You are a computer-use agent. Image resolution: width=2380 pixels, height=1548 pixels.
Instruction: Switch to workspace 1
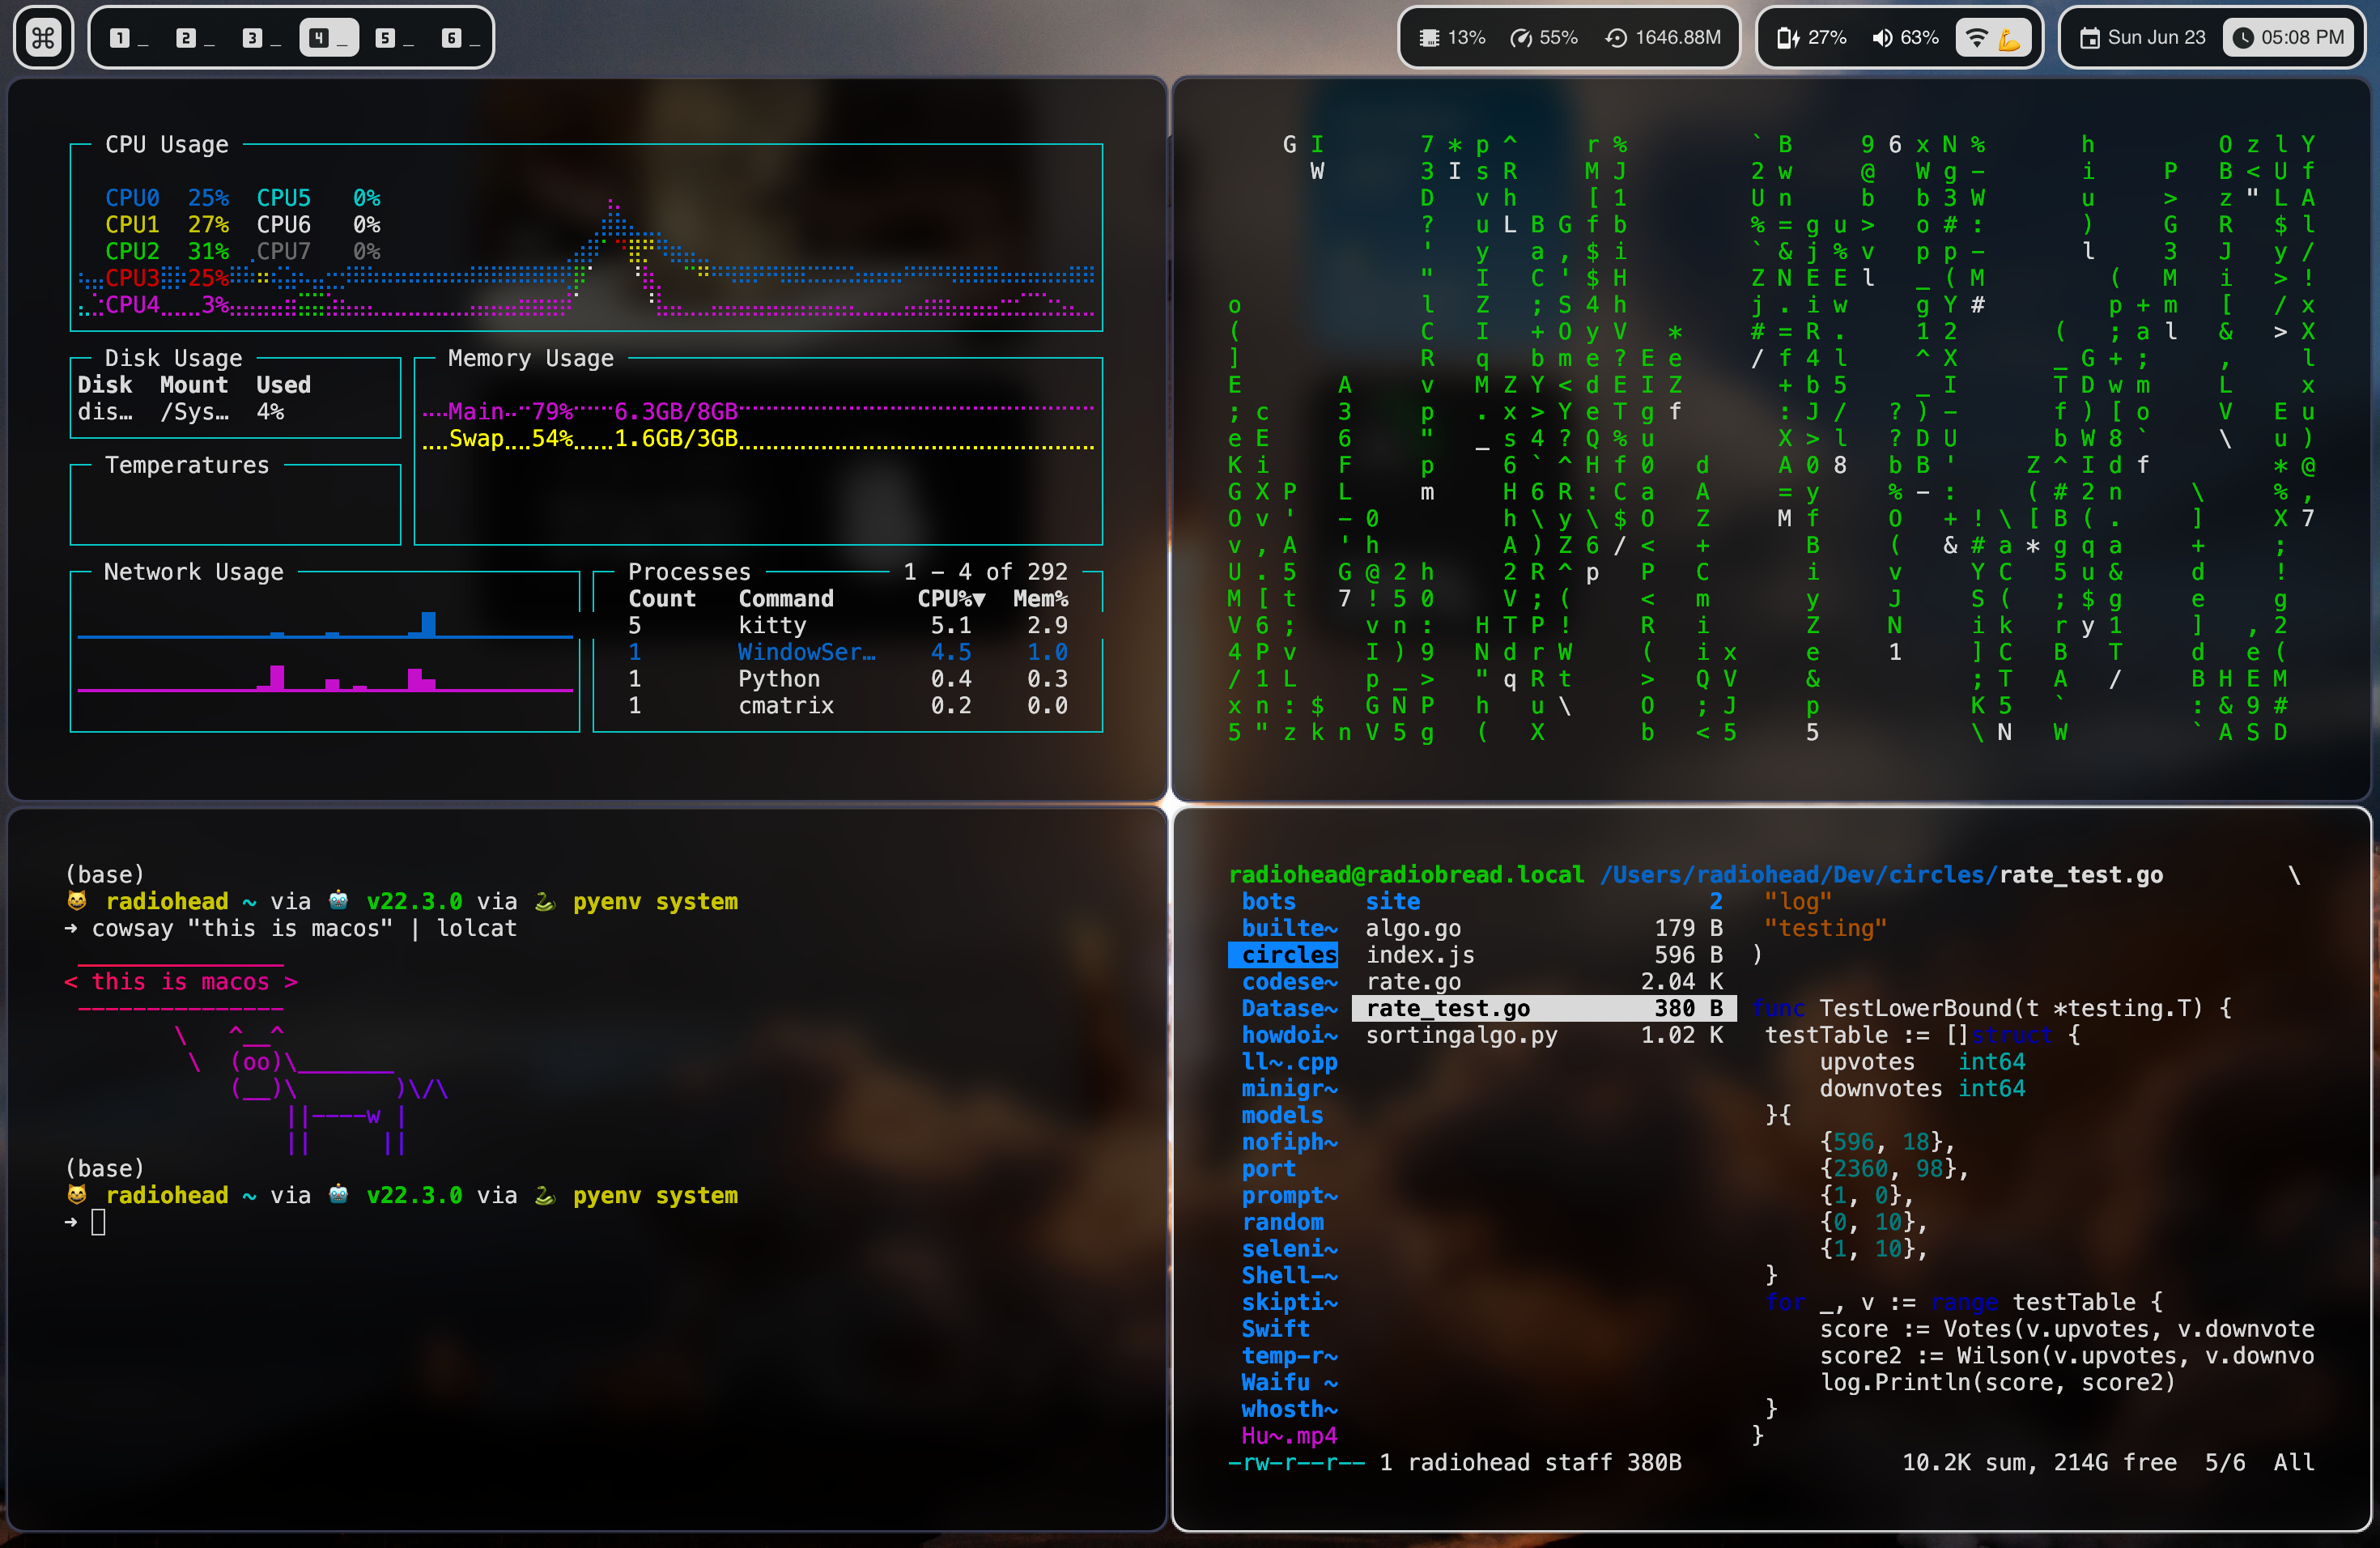point(129,38)
